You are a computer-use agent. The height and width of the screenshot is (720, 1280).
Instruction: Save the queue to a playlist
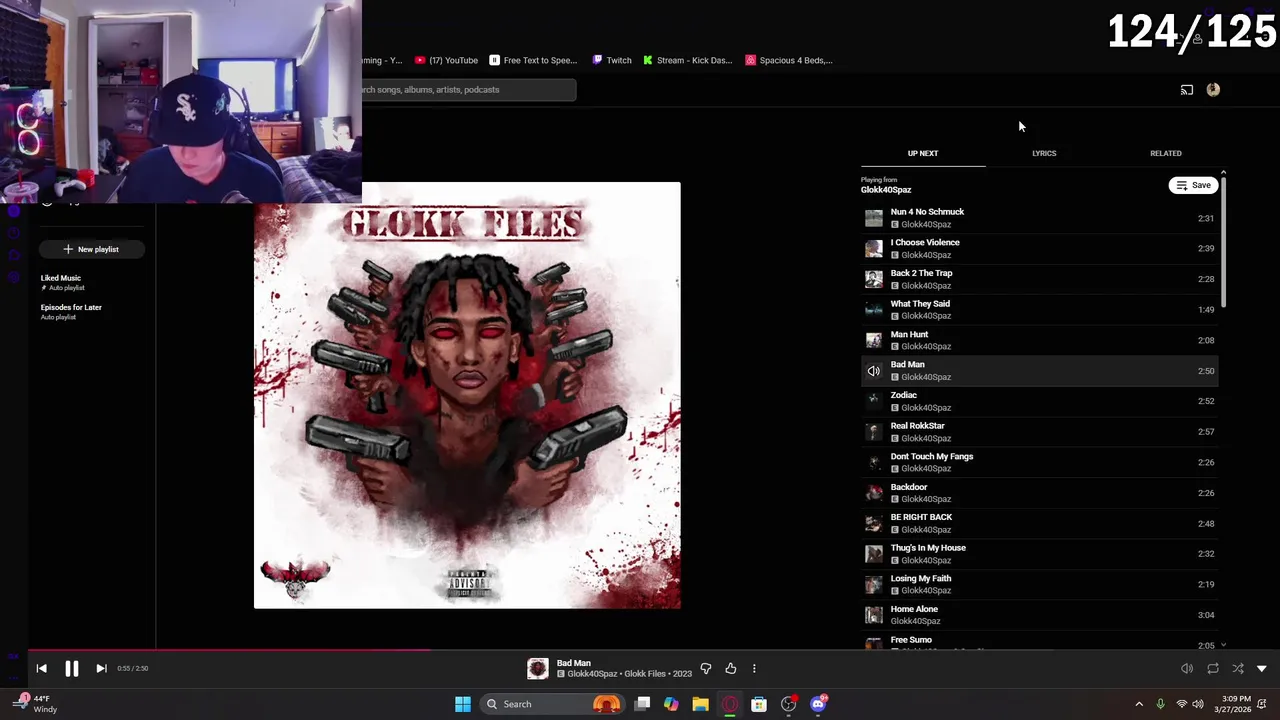(x=1193, y=185)
